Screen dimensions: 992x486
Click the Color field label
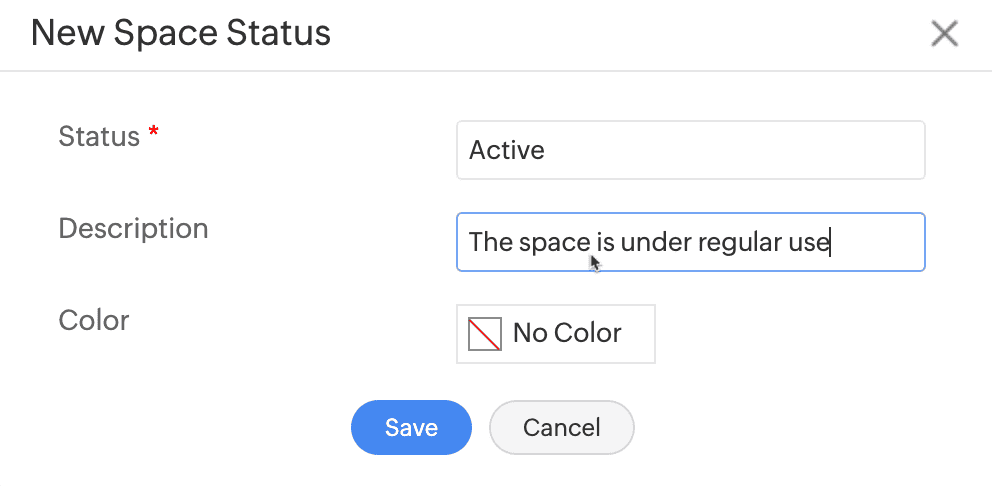pos(94,321)
